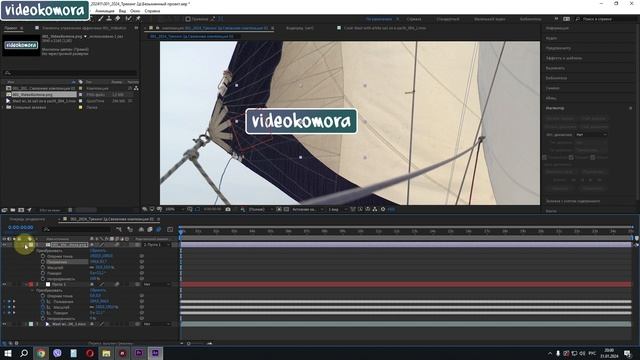The height and width of the screenshot is (360, 640).
Task: Open the active camera view dropdown
Action: 308,209
